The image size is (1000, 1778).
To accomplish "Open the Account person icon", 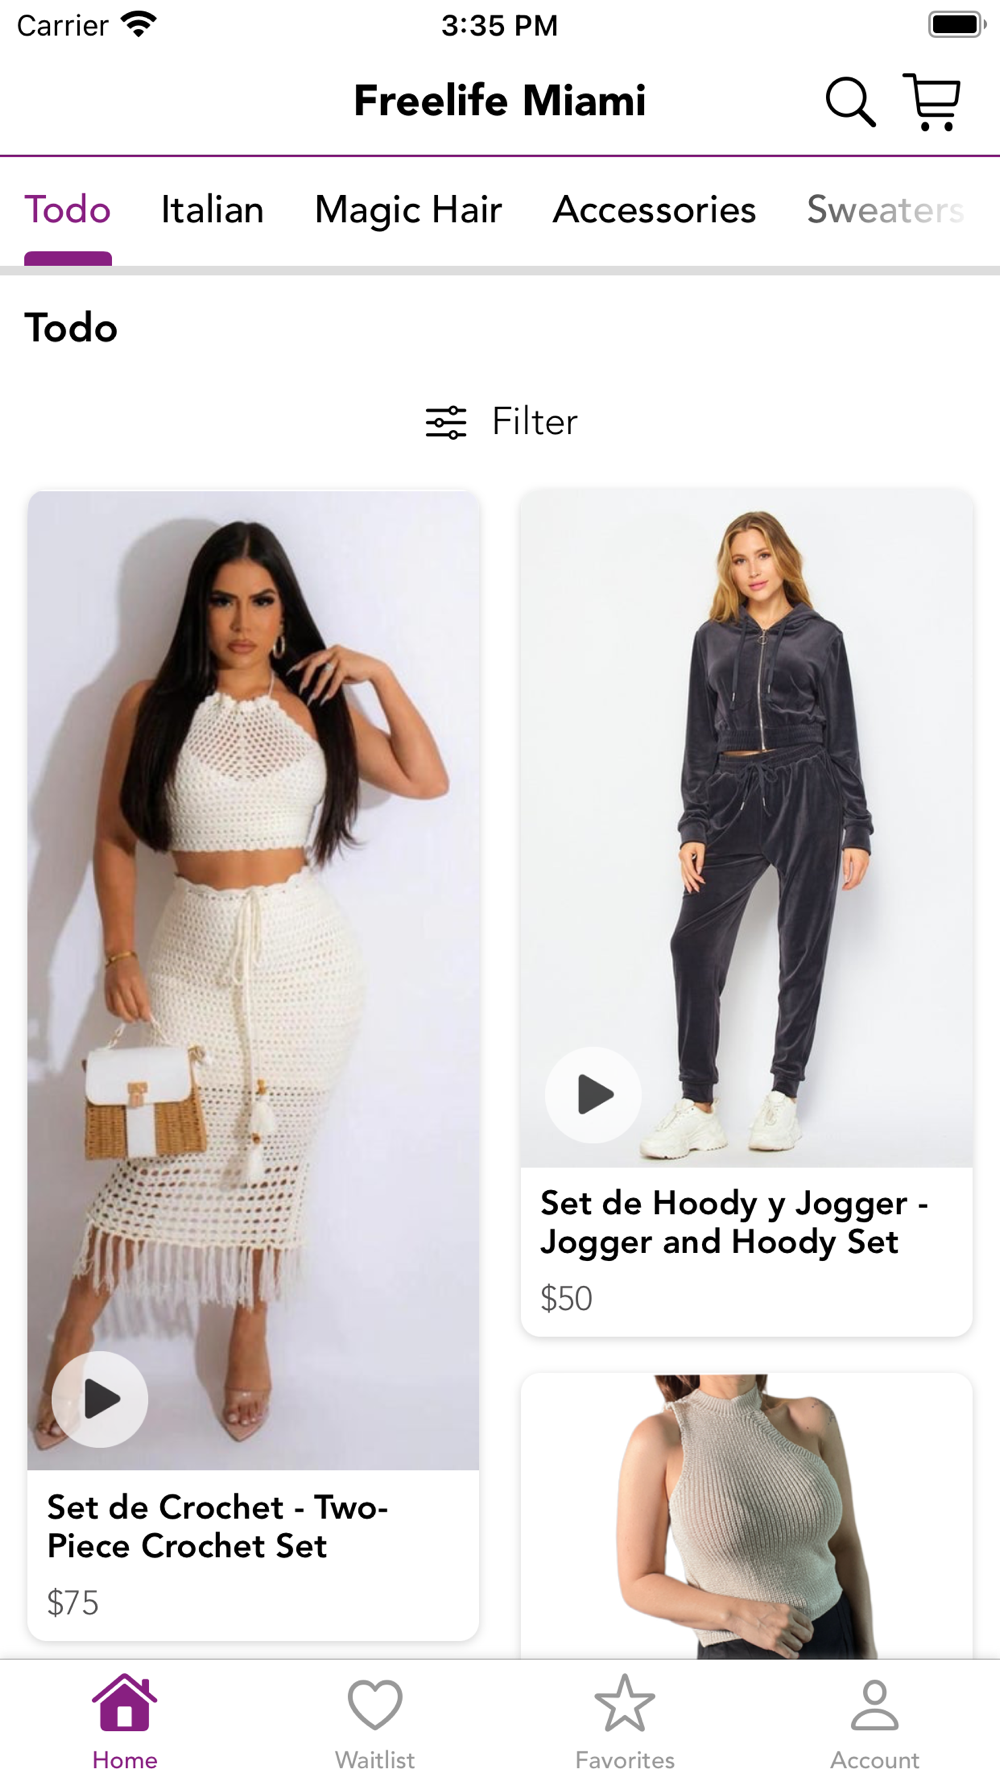I will coord(875,1704).
